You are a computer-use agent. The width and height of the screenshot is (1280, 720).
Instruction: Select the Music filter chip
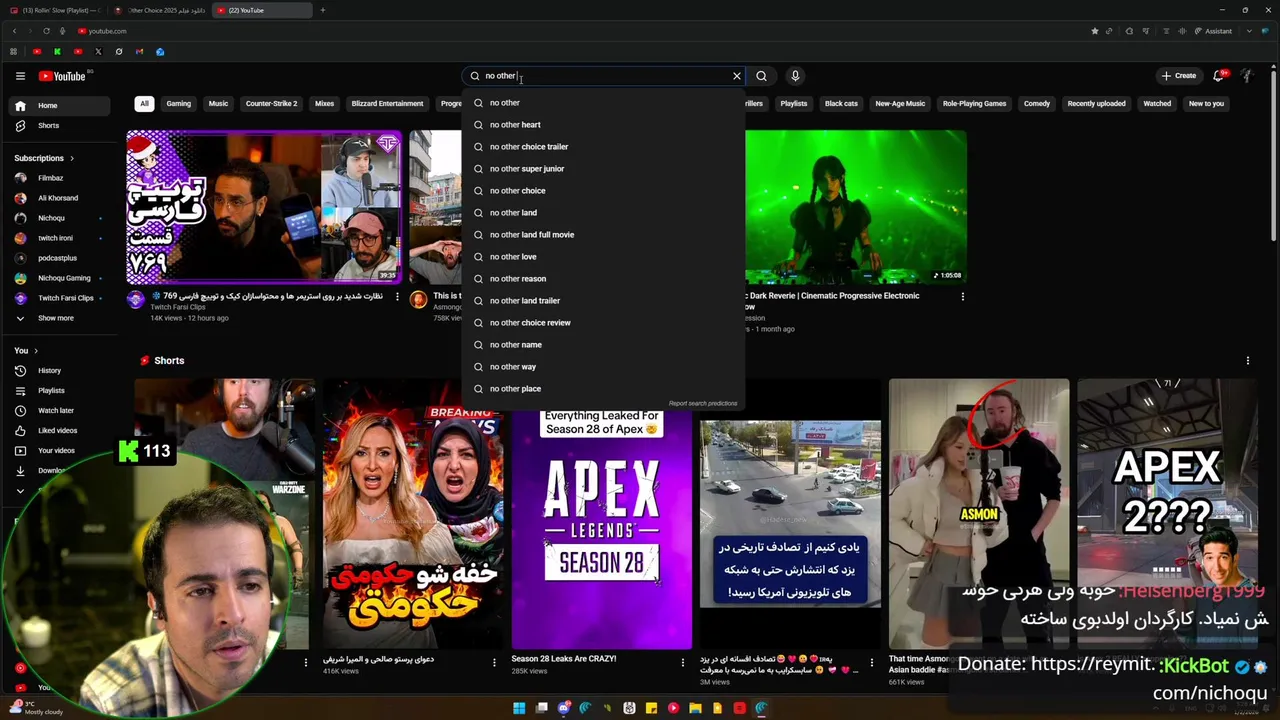click(x=218, y=103)
